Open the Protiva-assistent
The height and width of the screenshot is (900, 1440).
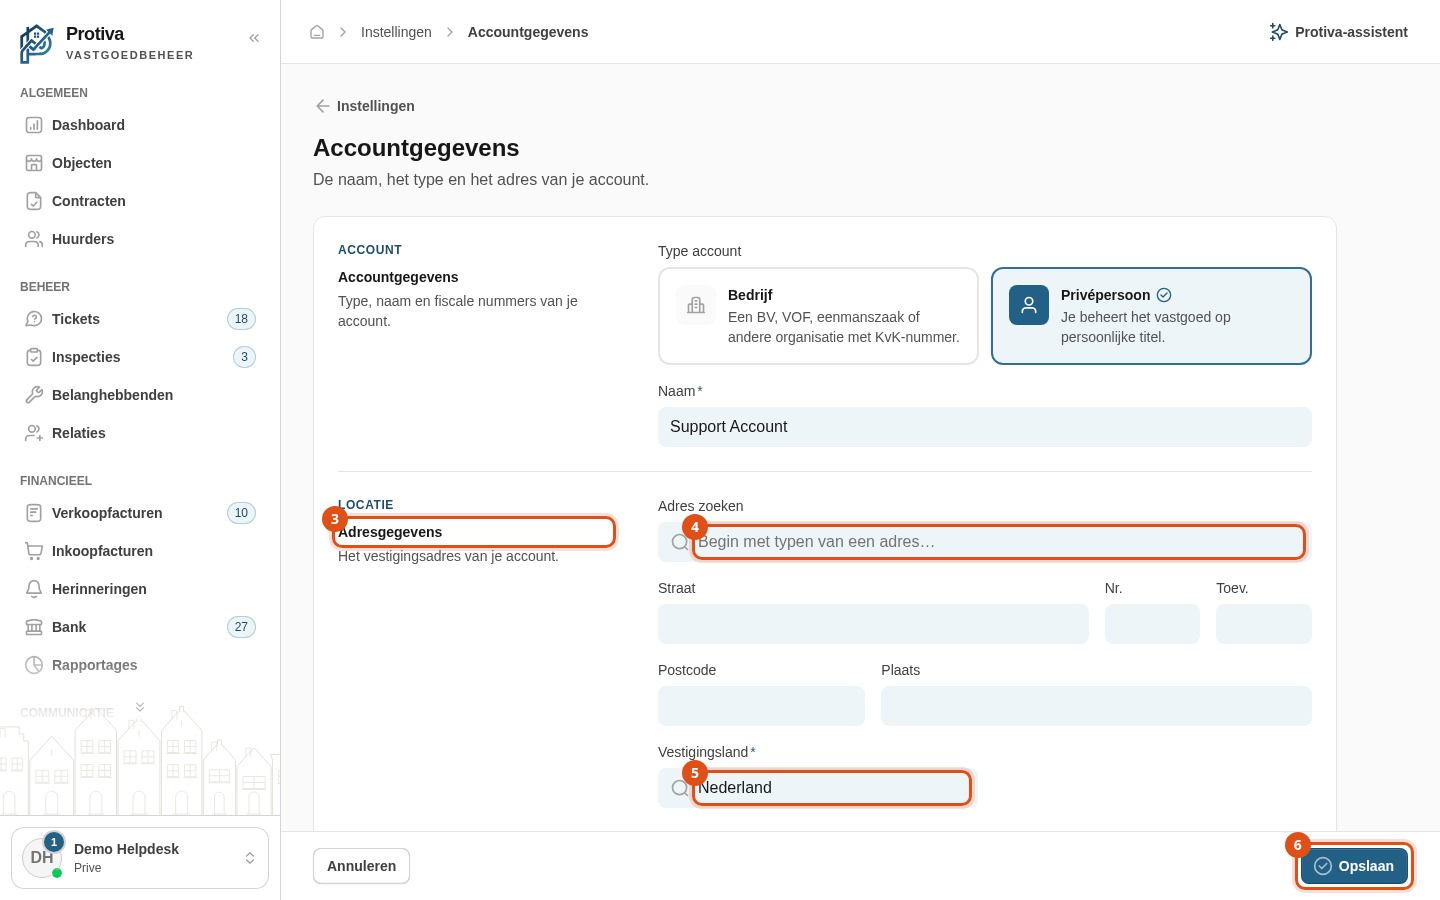pos(1339,32)
